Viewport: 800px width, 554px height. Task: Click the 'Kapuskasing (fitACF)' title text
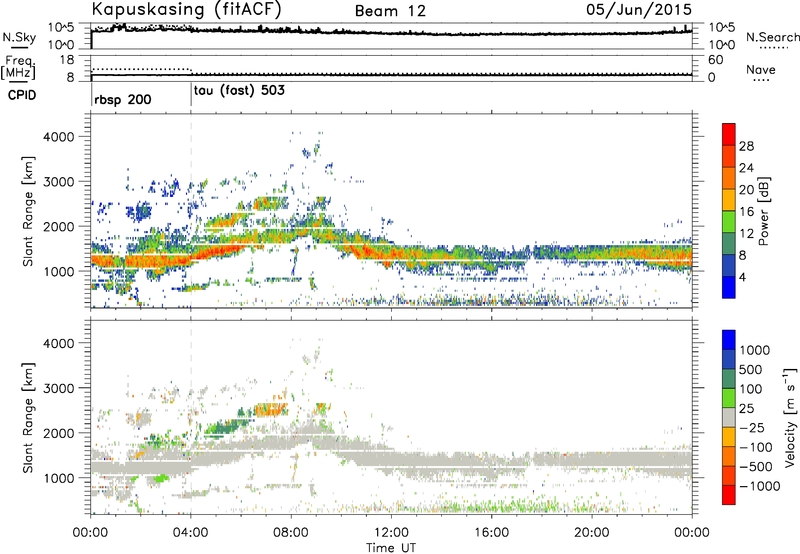pos(186,9)
